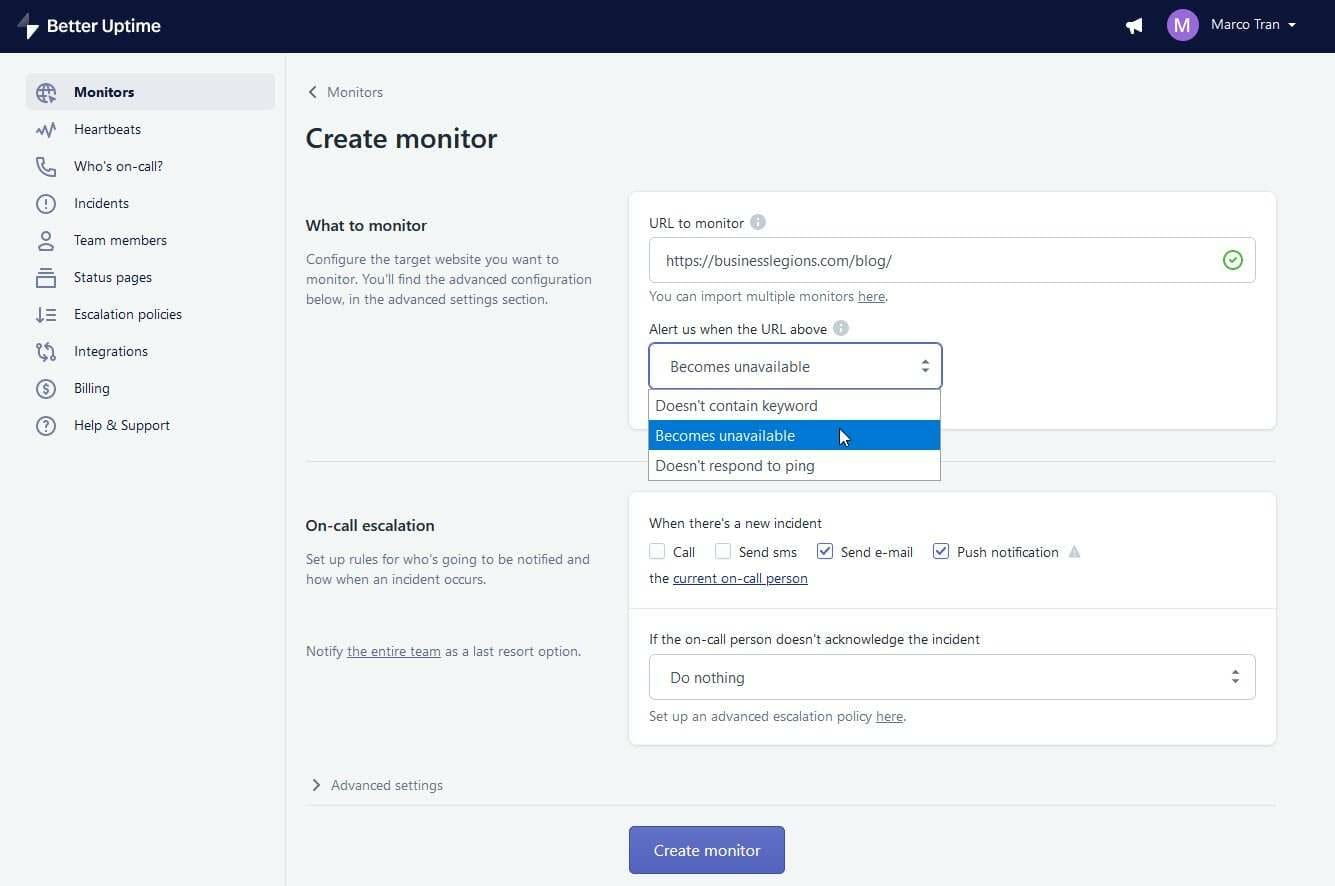Open the Integrations page
Image resolution: width=1335 pixels, height=886 pixels.
point(110,351)
